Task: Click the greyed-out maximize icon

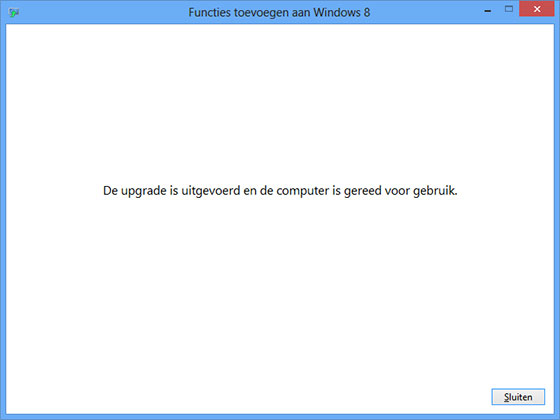Action: (x=509, y=9)
